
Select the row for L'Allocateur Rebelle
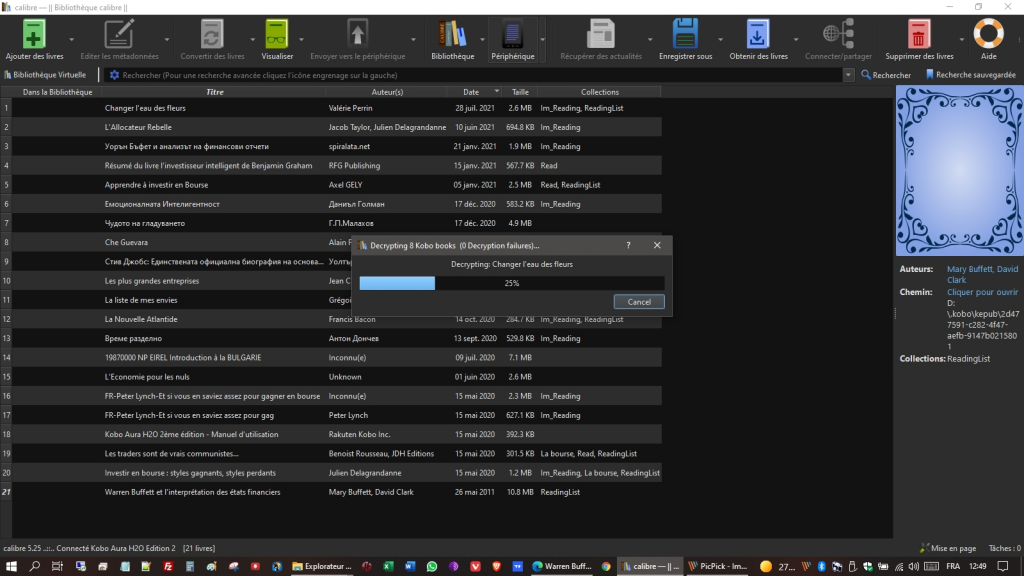pos(336,127)
